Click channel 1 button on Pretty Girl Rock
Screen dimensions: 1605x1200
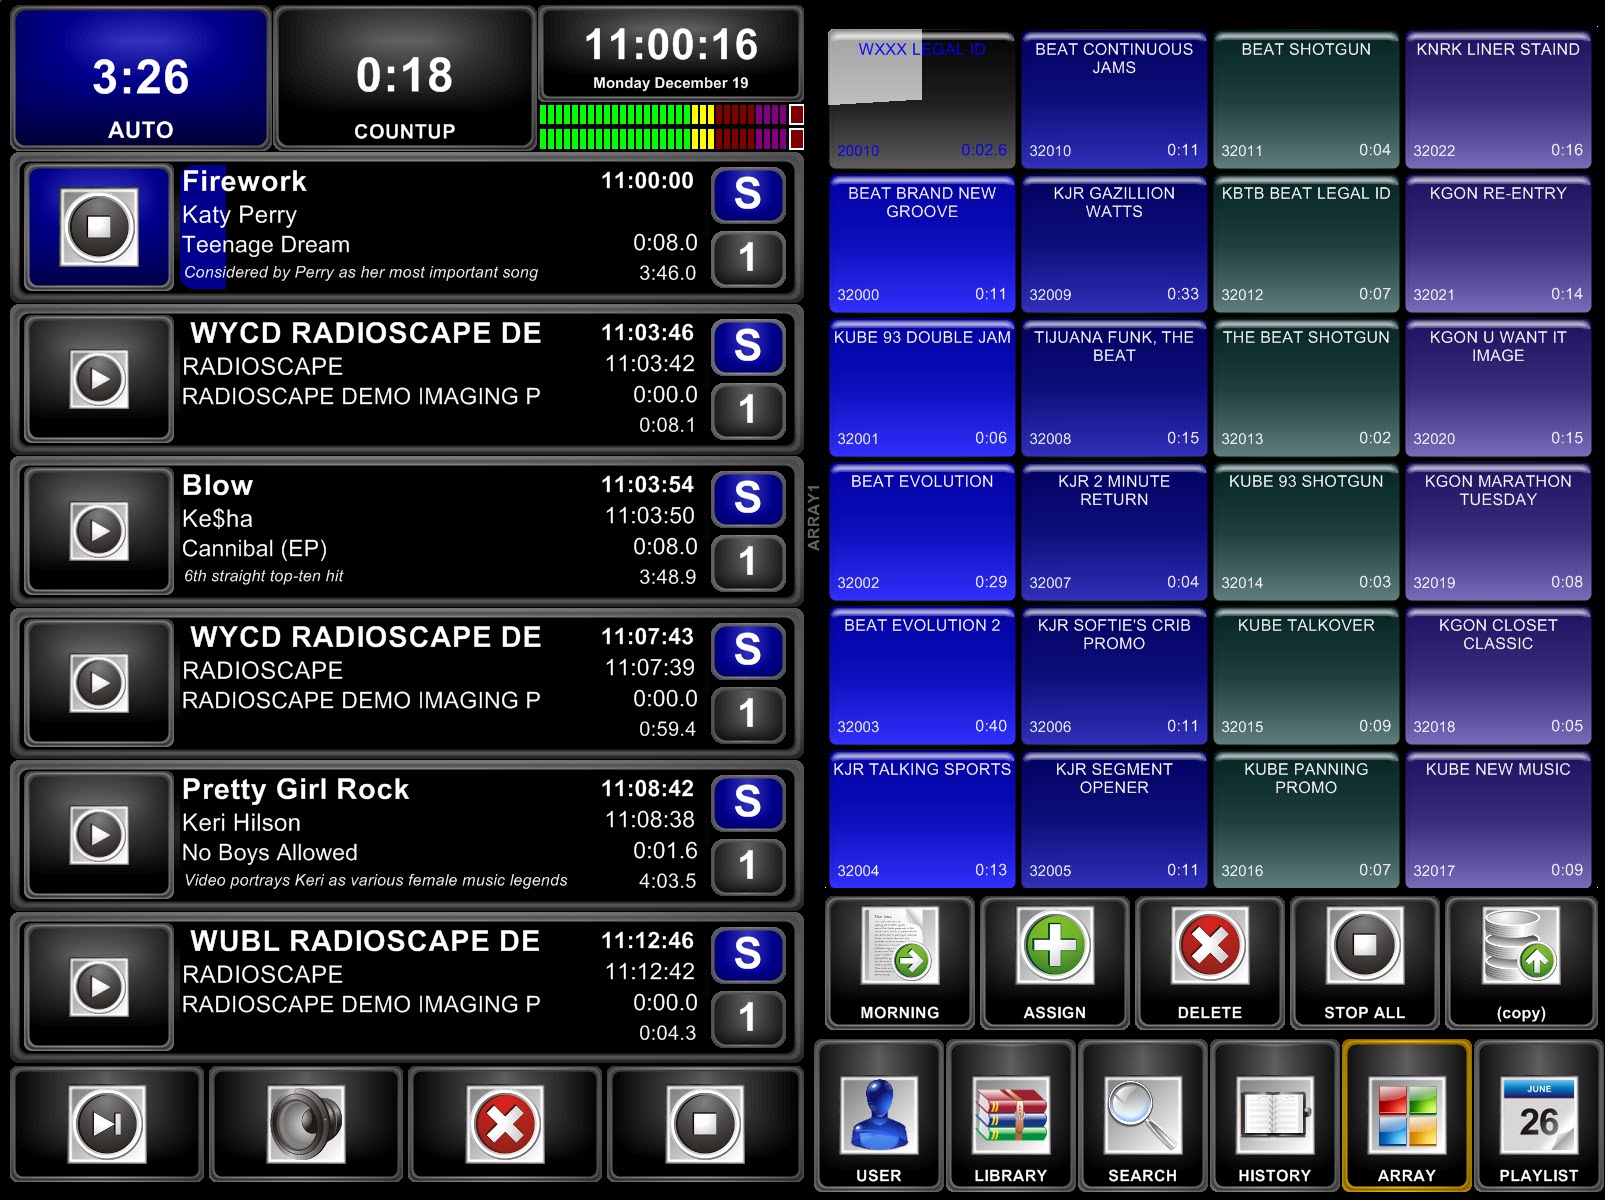point(748,866)
